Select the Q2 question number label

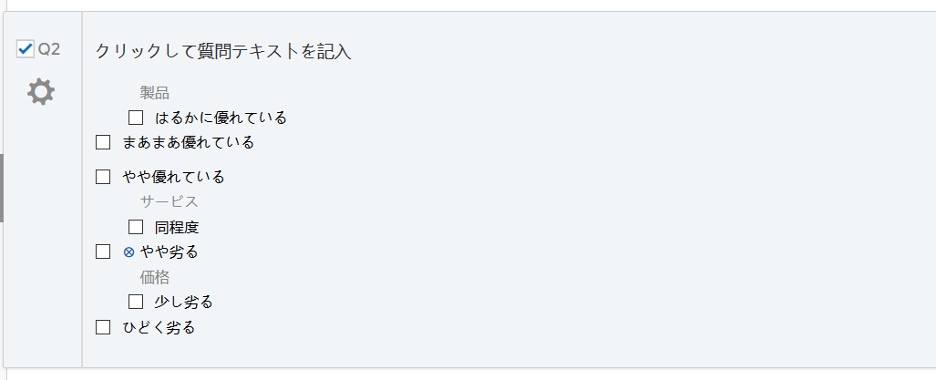click(x=49, y=50)
